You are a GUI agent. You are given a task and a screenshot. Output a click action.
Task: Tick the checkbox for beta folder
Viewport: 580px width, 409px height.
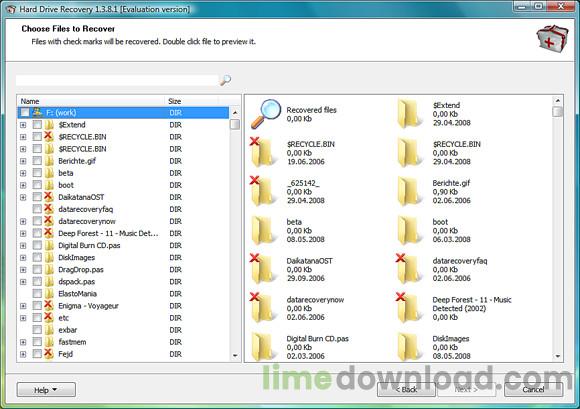click(x=37, y=173)
